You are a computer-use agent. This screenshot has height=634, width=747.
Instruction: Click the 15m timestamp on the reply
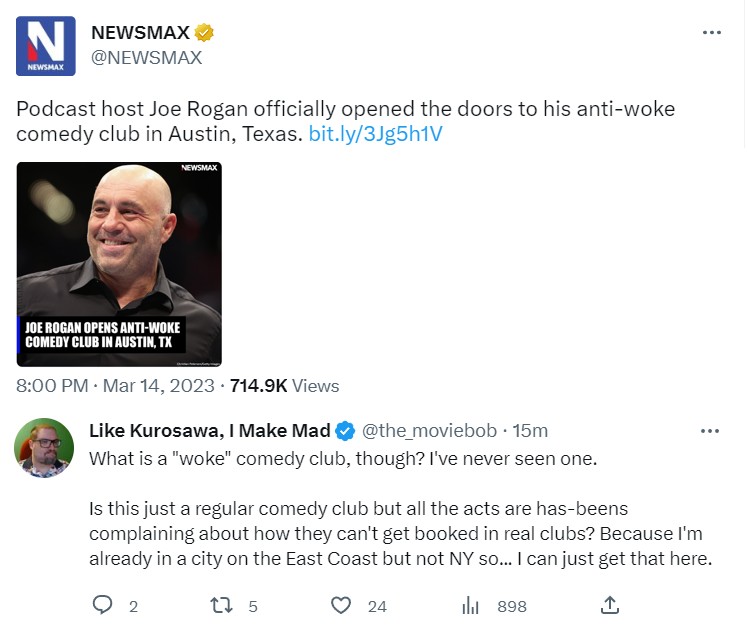530,431
